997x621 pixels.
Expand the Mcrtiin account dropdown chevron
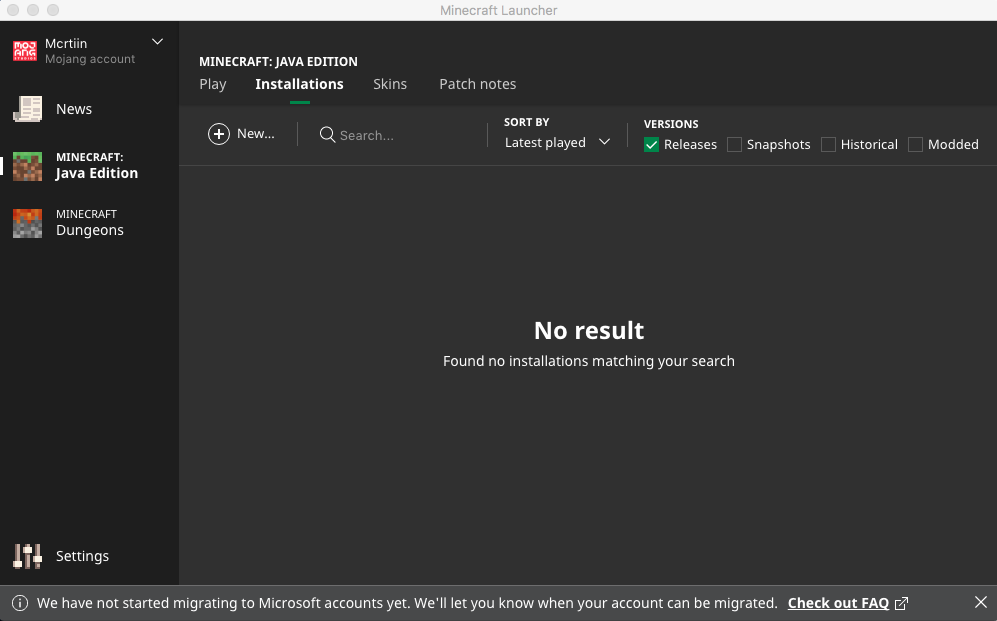pos(158,42)
